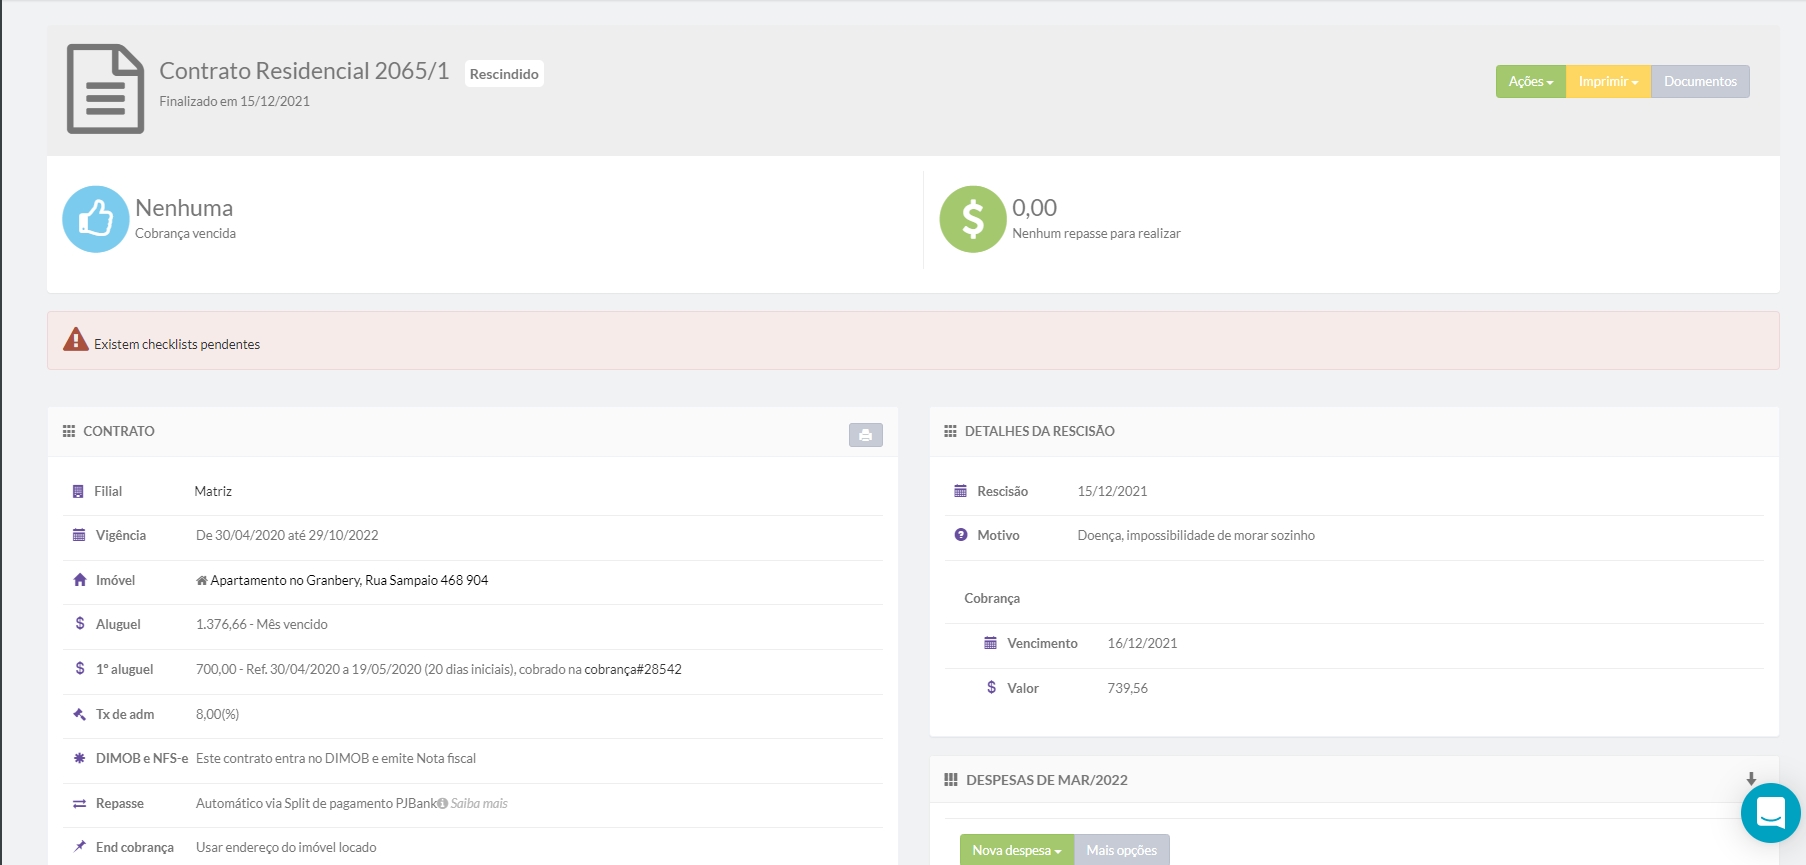Open the cobrança#28542 link
This screenshot has width=1806, height=865.
point(633,670)
